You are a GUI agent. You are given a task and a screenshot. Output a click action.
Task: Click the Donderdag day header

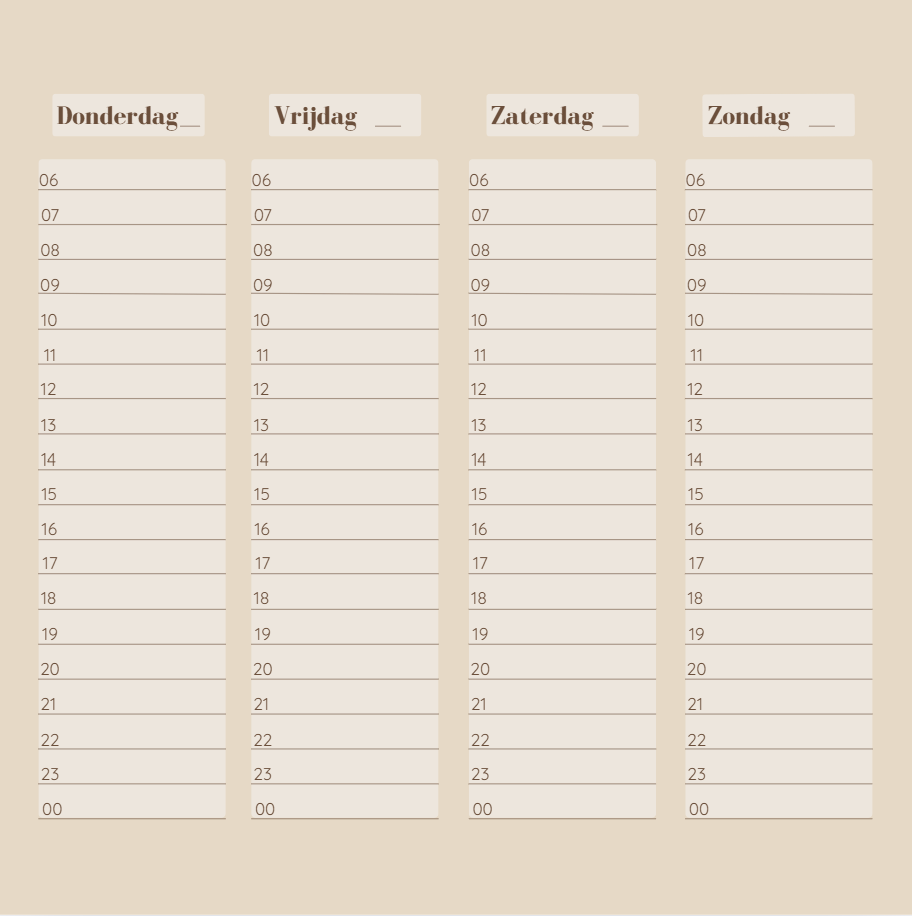[117, 116]
